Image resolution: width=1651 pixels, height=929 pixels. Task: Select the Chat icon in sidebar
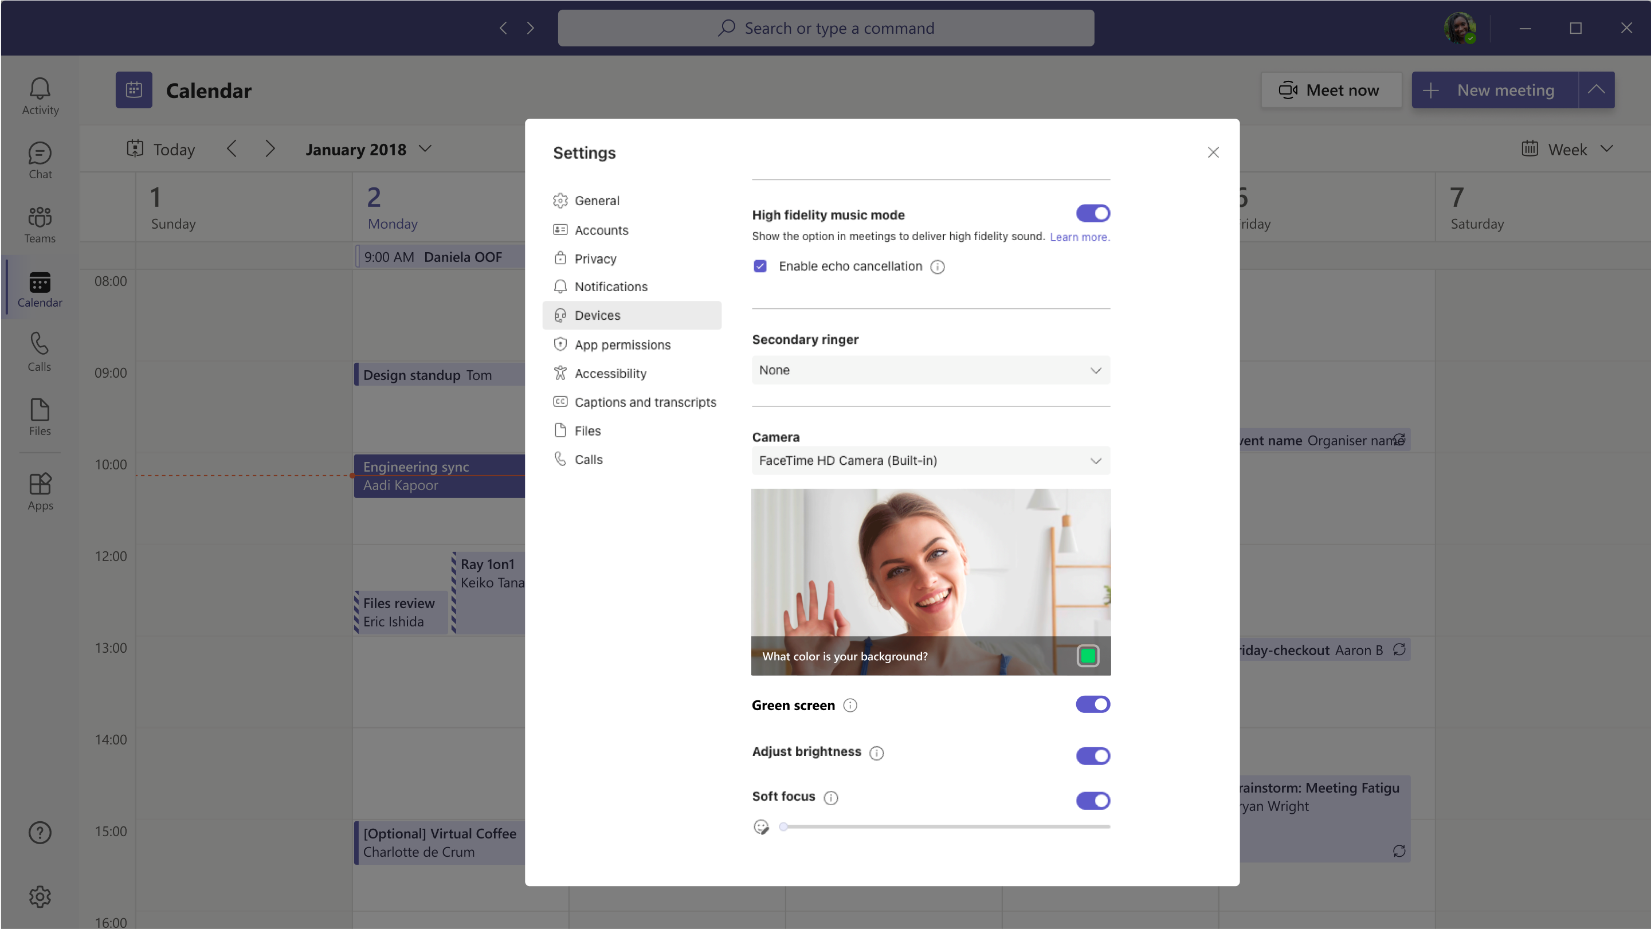click(x=39, y=158)
